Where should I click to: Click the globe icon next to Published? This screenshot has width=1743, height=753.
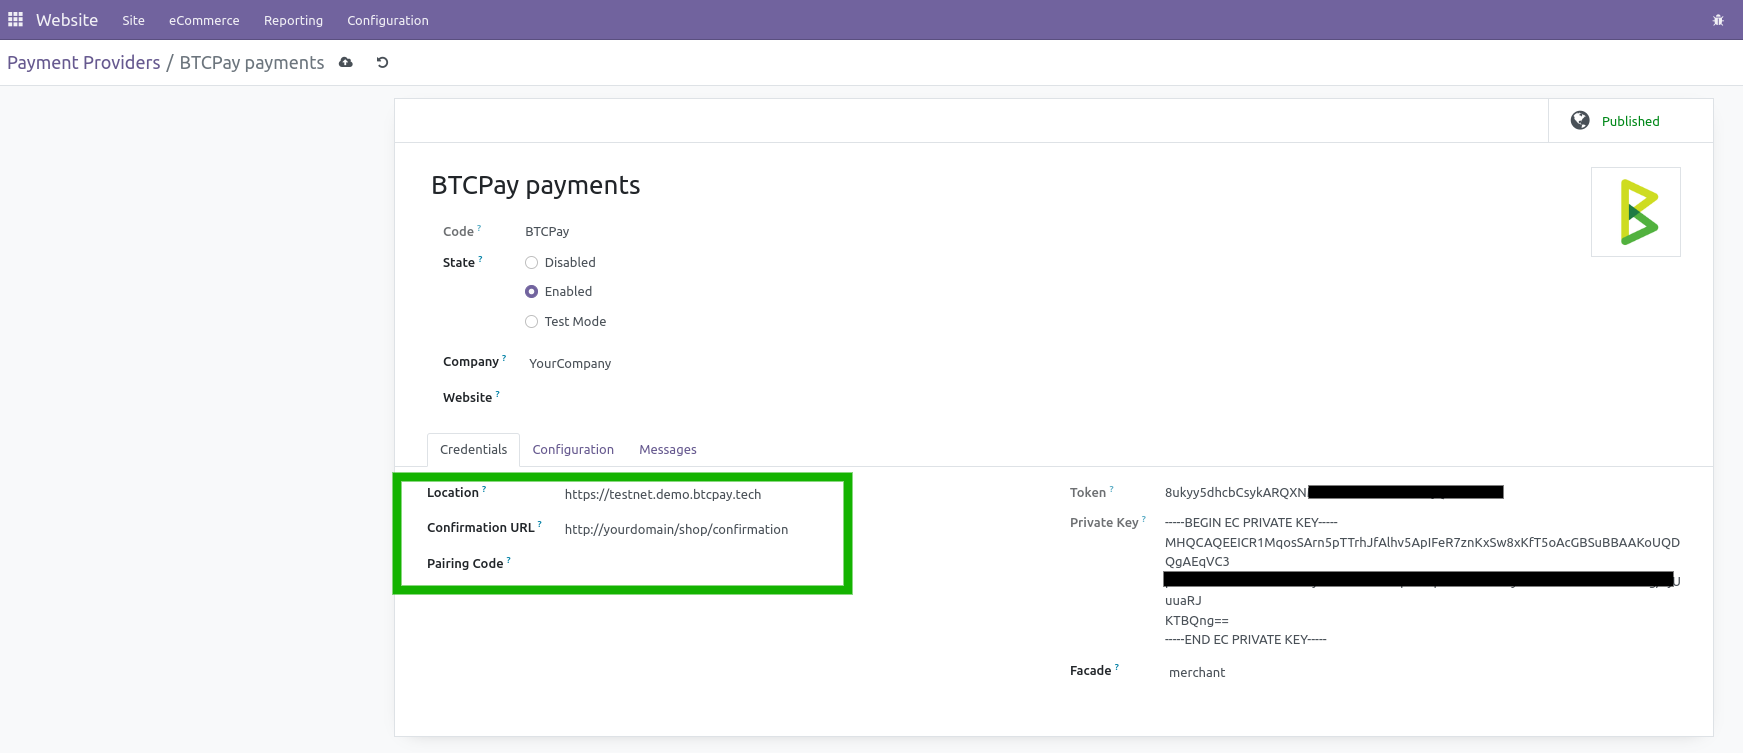(1580, 120)
